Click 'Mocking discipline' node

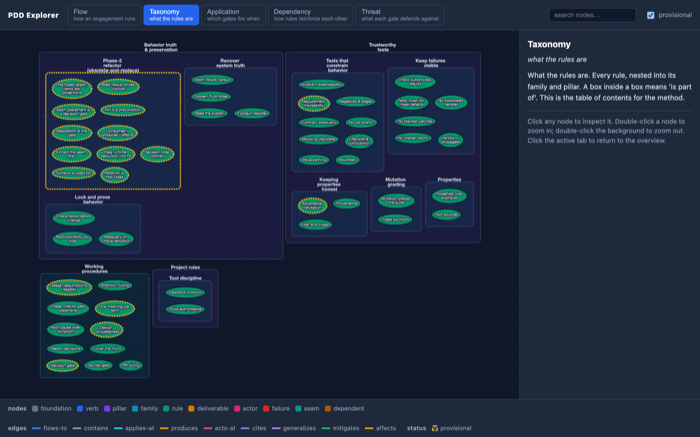[318, 139]
